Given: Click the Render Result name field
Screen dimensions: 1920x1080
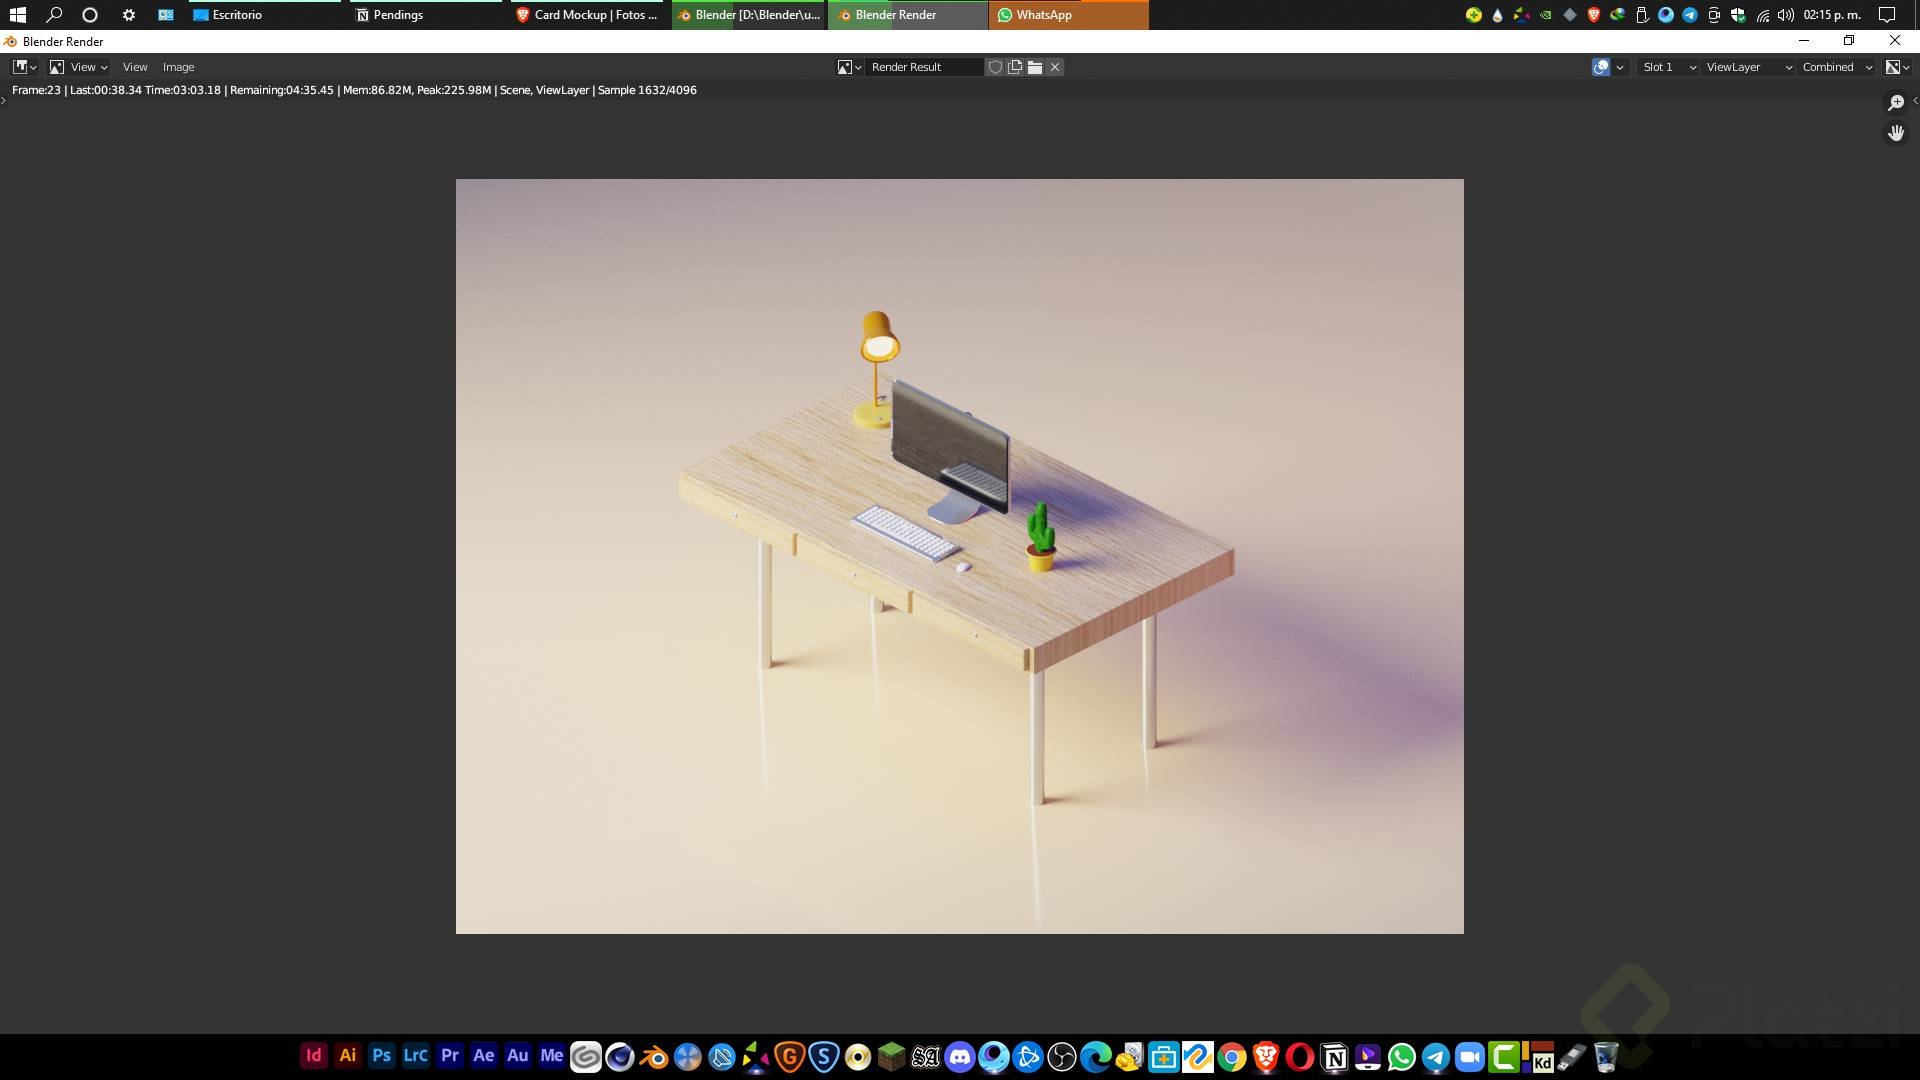Looking at the screenshot, I should [922, 67].
